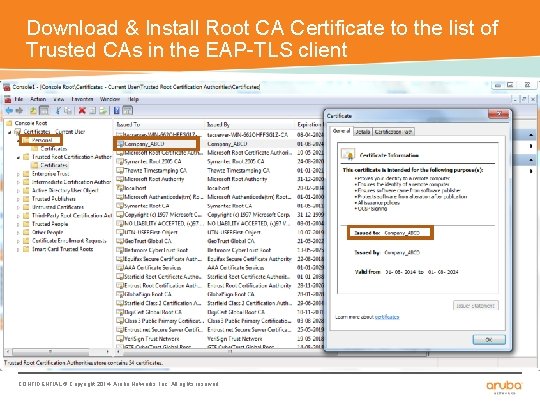
Task: Expand the Active Directory User Object node
Action: click(x=18, y=190)
